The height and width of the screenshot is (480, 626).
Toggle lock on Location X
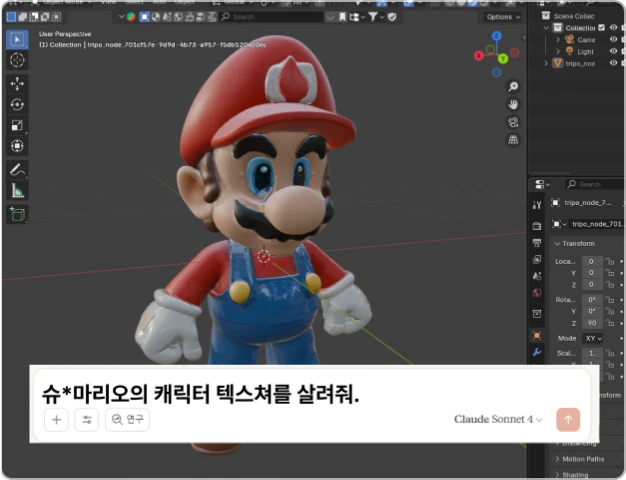[x=610, y=262]
